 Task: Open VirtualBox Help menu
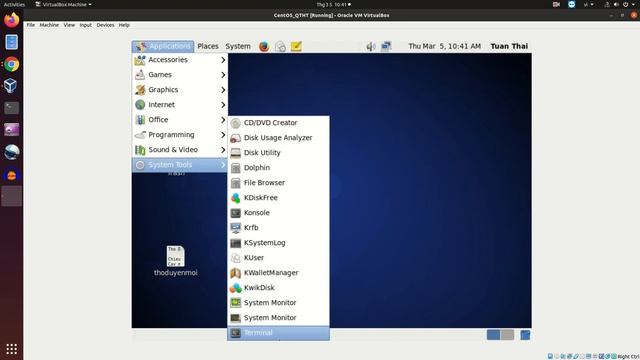[124, 25]
